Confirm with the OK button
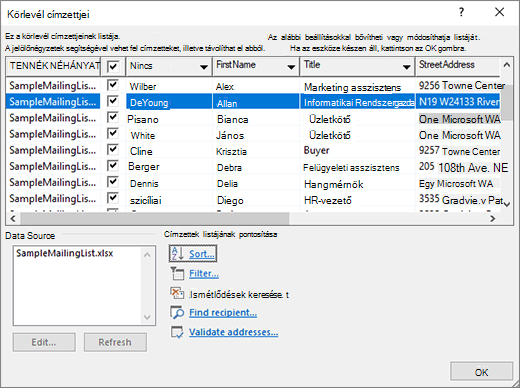Image resolution: width=520 pixels, height=388 pixels. point(481,371)
